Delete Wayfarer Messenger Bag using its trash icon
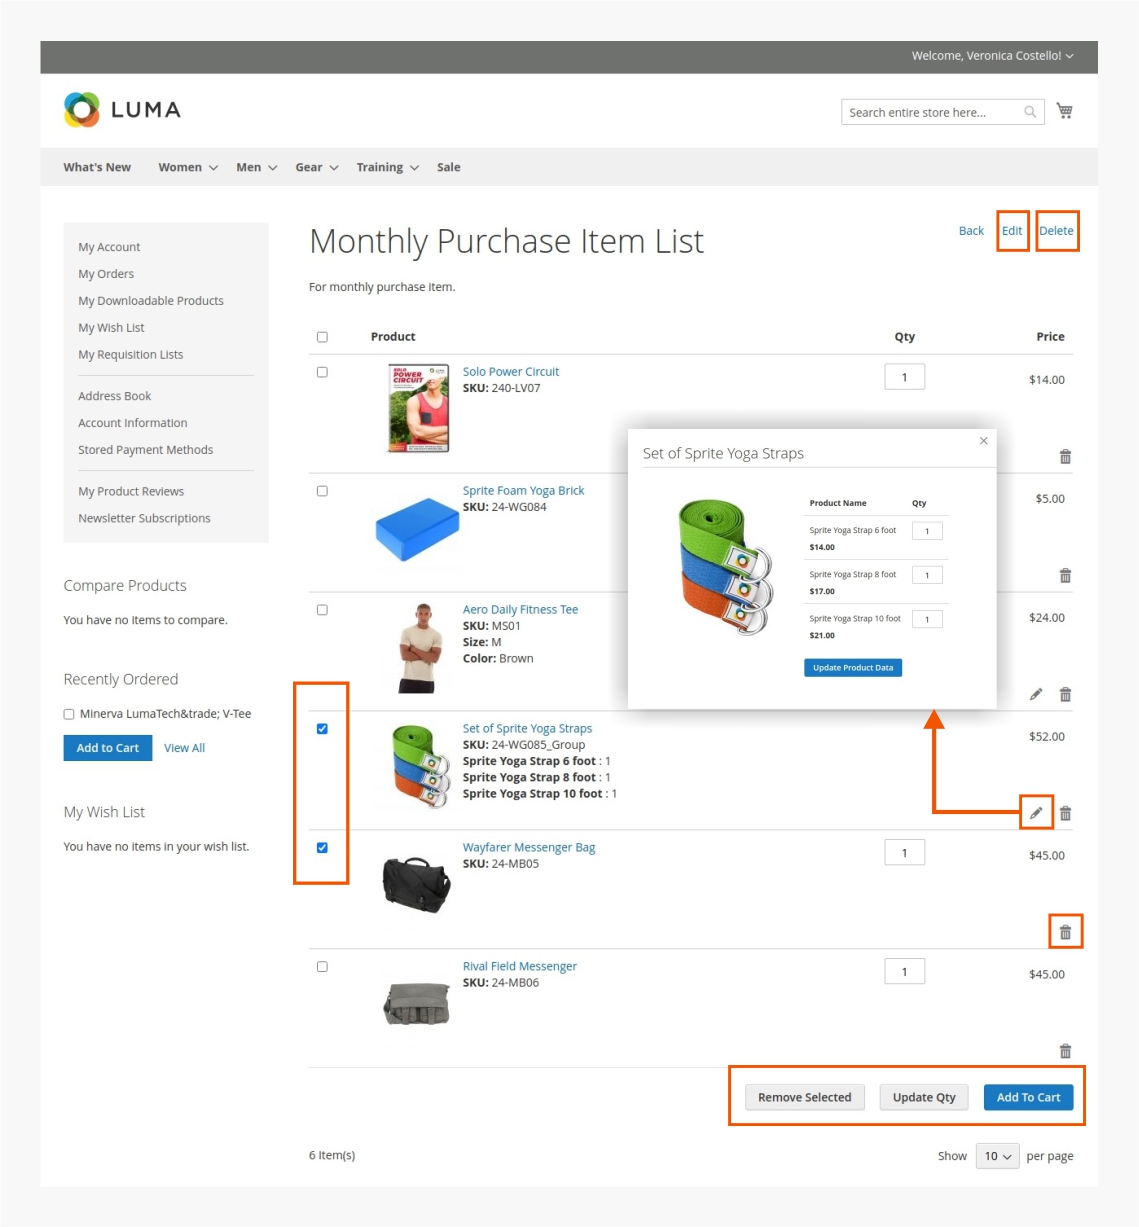The width and height of the screenshot is (1139, 1227). [x=1065, y=931]
